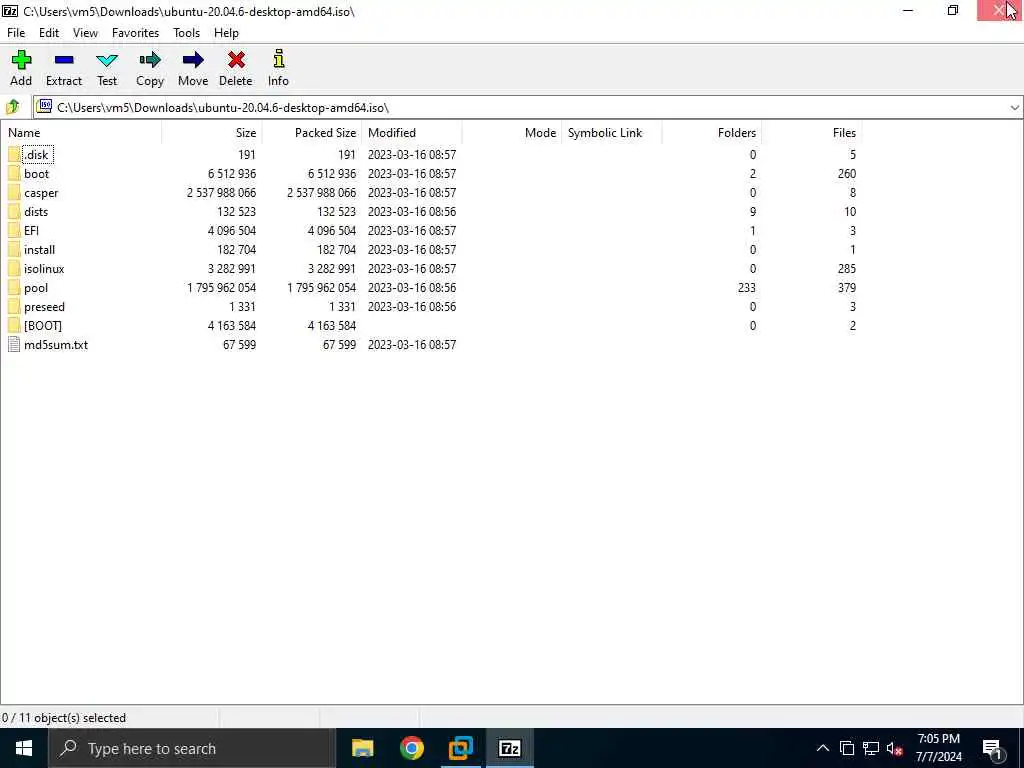
Task: Select the install folder icon
Action: point(14,249)
